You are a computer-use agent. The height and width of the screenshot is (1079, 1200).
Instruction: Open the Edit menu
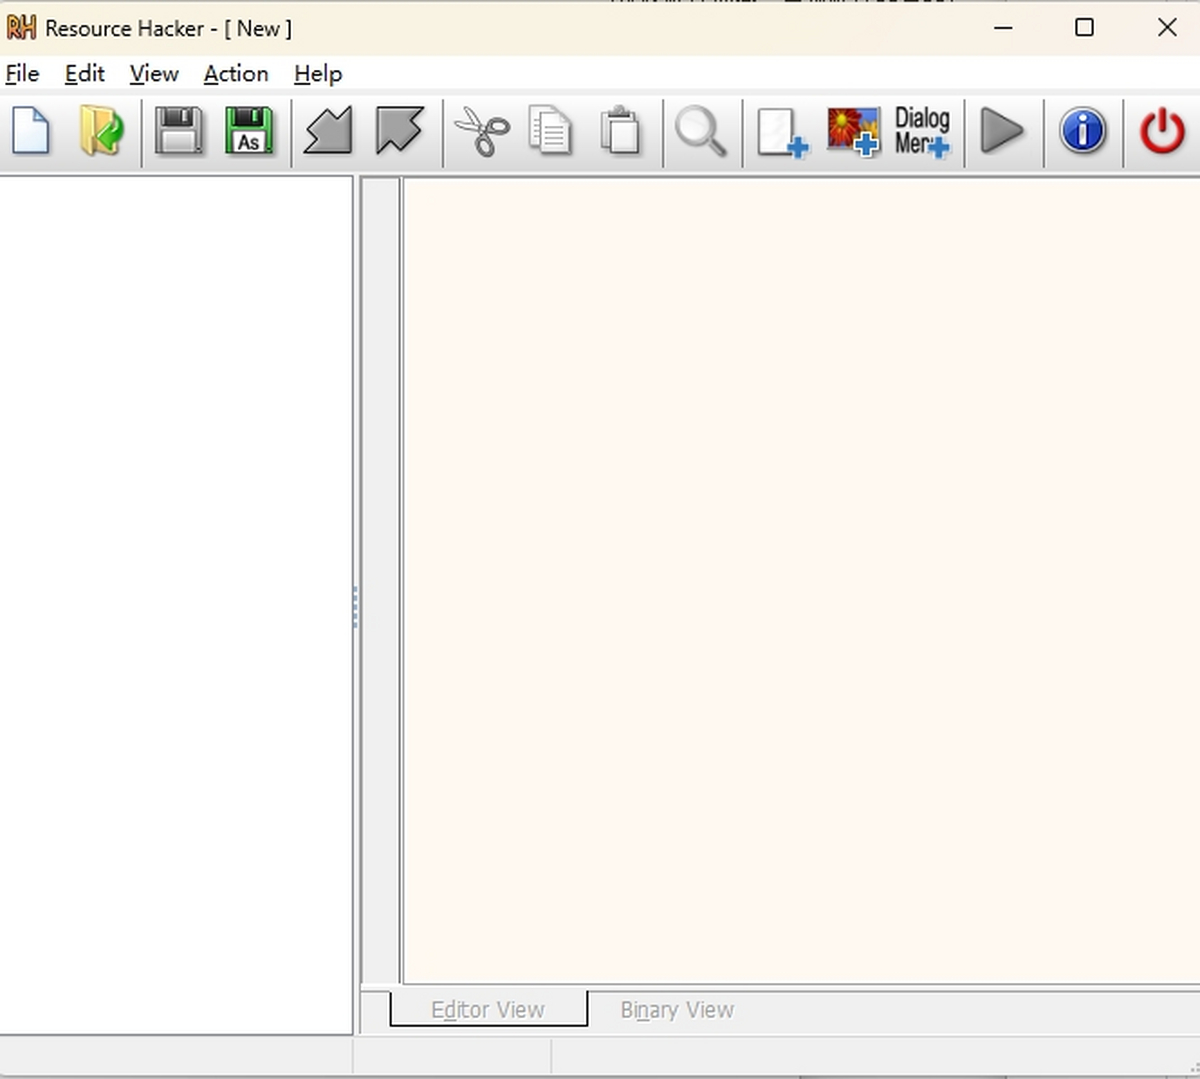point(85,74)
